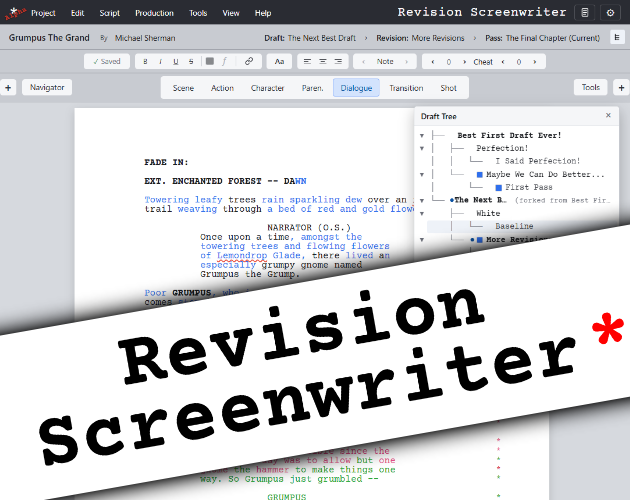
Task: Go to the next Note
Action: (406, 61)
